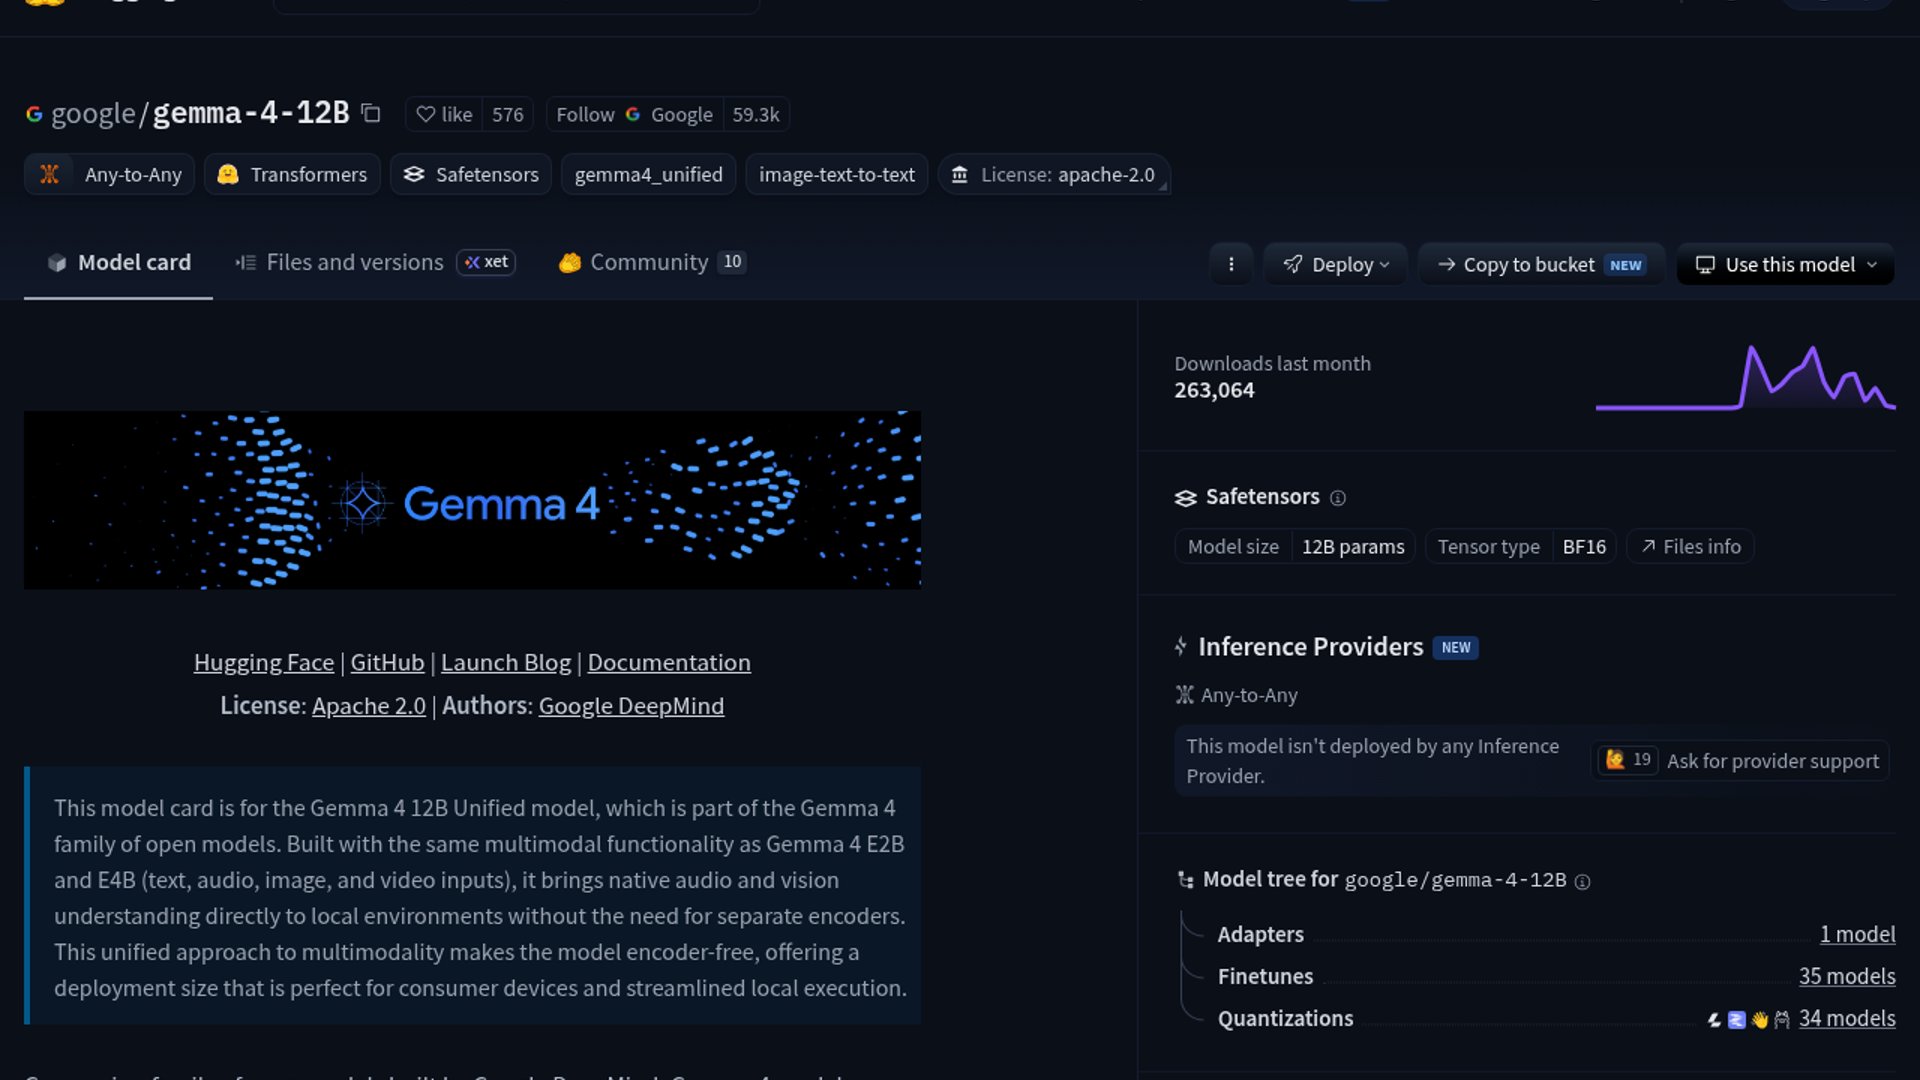Select the image-text-to-text tag
This screenshot has height=1080, width=1920.
[x=837, y=175]
